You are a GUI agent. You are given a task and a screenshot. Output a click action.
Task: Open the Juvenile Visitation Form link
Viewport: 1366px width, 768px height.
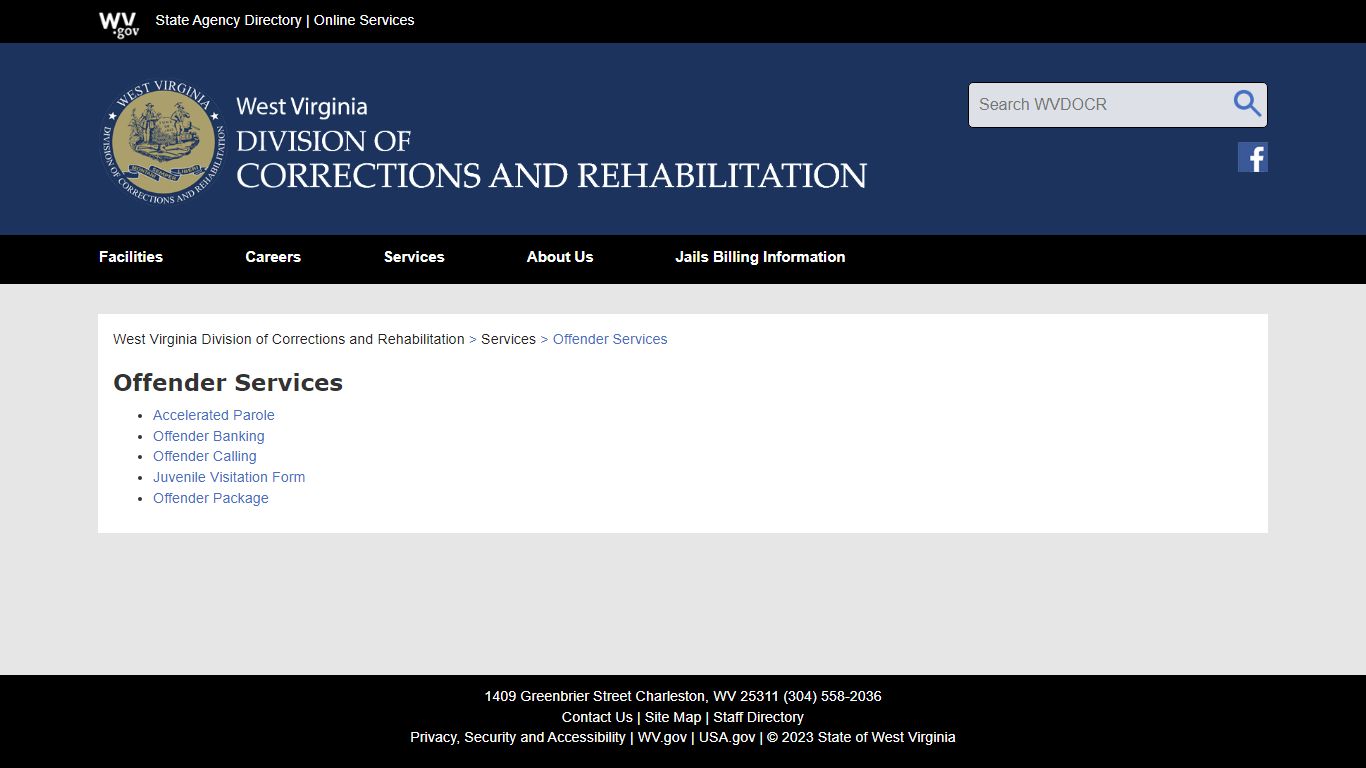(229, 477)
